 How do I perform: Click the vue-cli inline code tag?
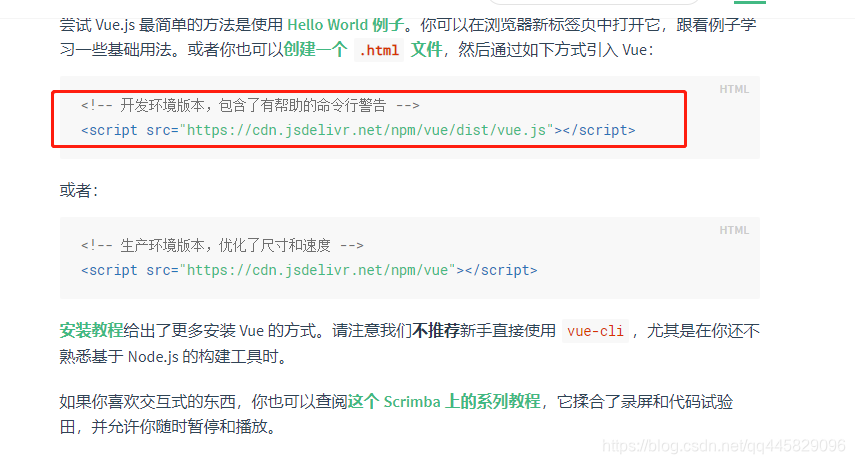[x=595, y=331]
